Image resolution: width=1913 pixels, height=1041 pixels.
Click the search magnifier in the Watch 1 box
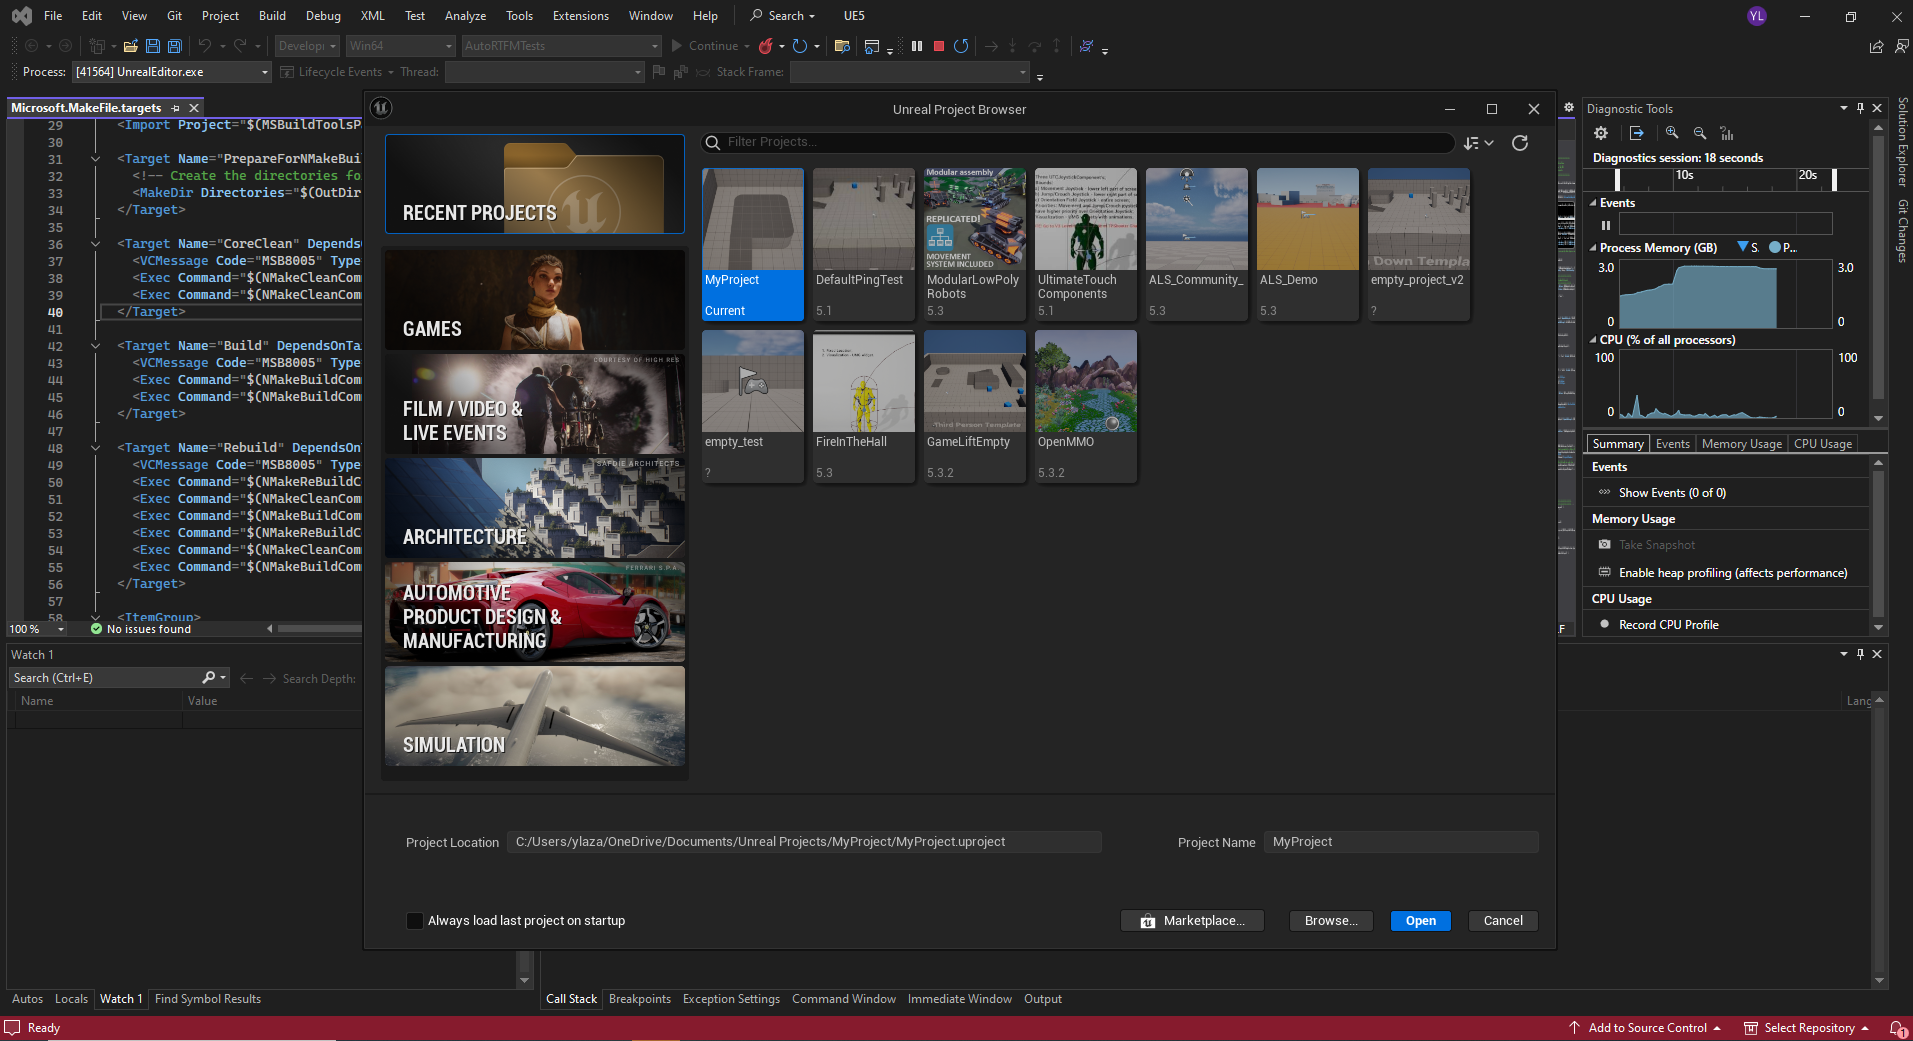pyautogui.click(x=209, y=678)
